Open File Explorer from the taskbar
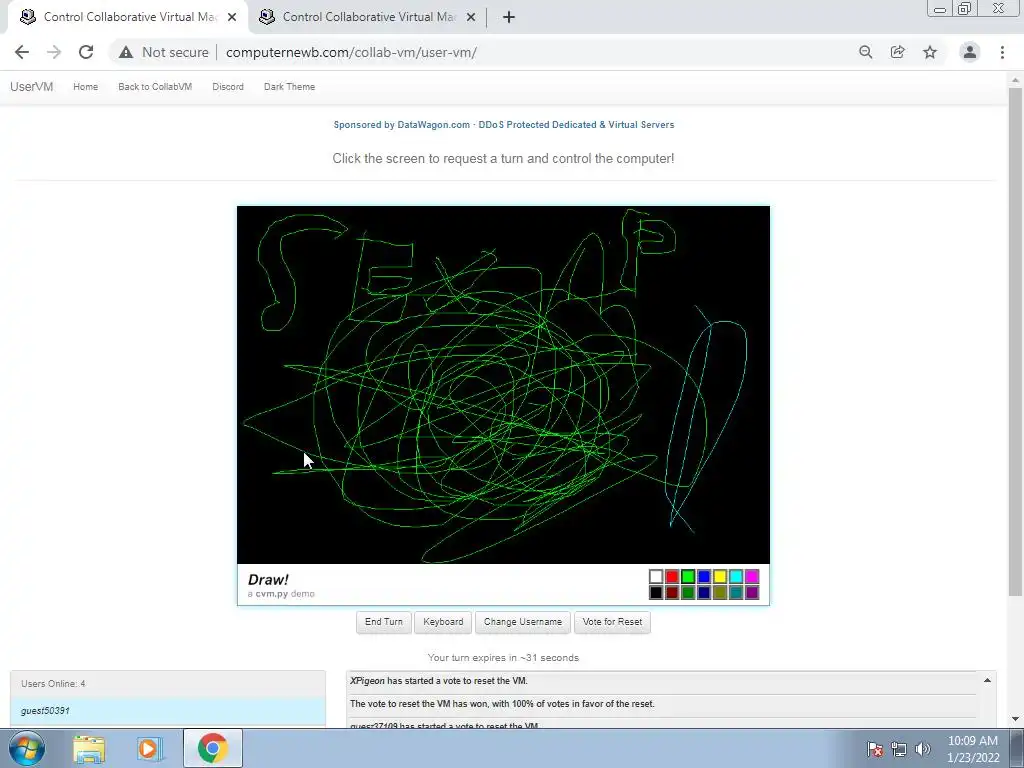1024x768 pixels. tap(89, 748)
